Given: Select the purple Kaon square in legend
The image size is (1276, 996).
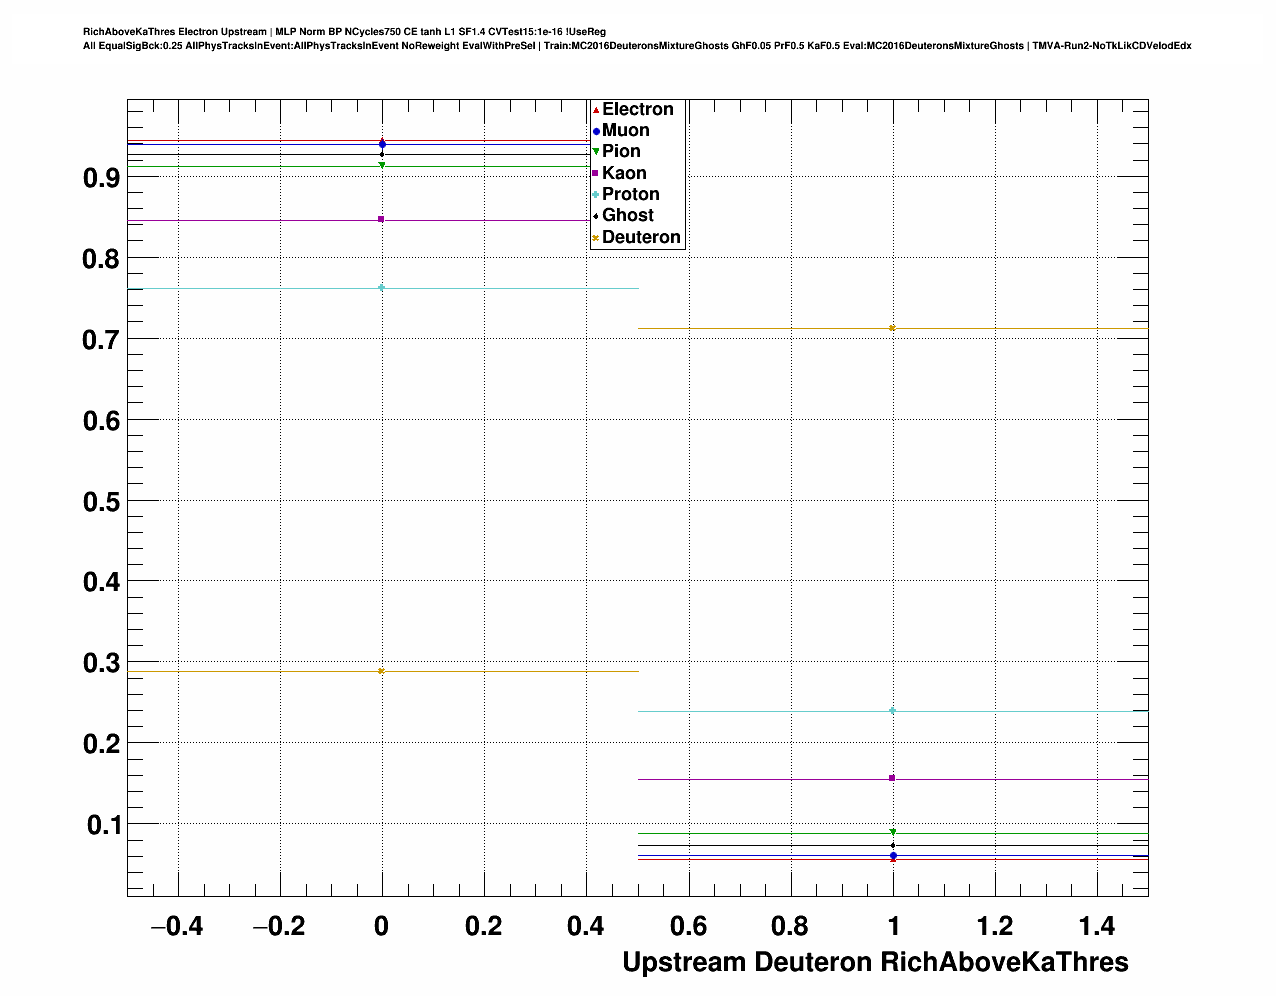Looking at the screenshot, I should pos(596,174).
